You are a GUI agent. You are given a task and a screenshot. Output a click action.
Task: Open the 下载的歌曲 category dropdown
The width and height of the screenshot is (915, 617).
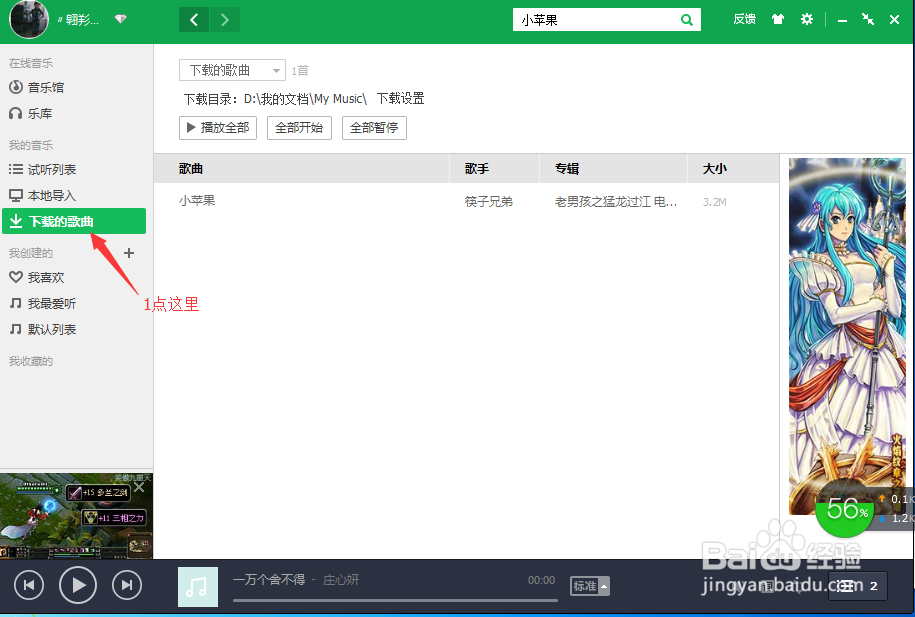[x=232, y=69]
